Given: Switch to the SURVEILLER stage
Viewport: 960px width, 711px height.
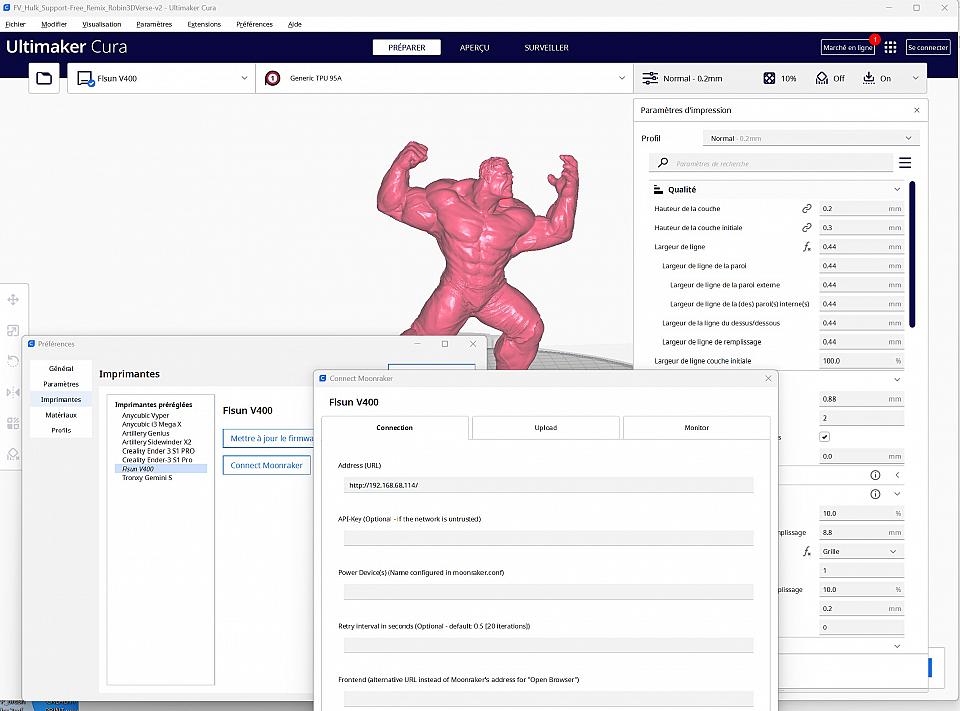Looking at the screenshot, I should (546, 48).
